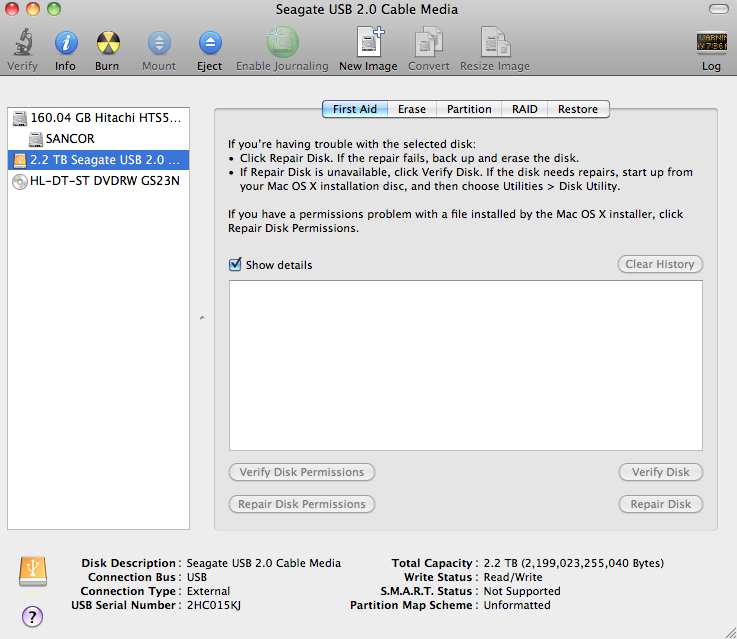Select the SANCOR volume

click(99, 139)
